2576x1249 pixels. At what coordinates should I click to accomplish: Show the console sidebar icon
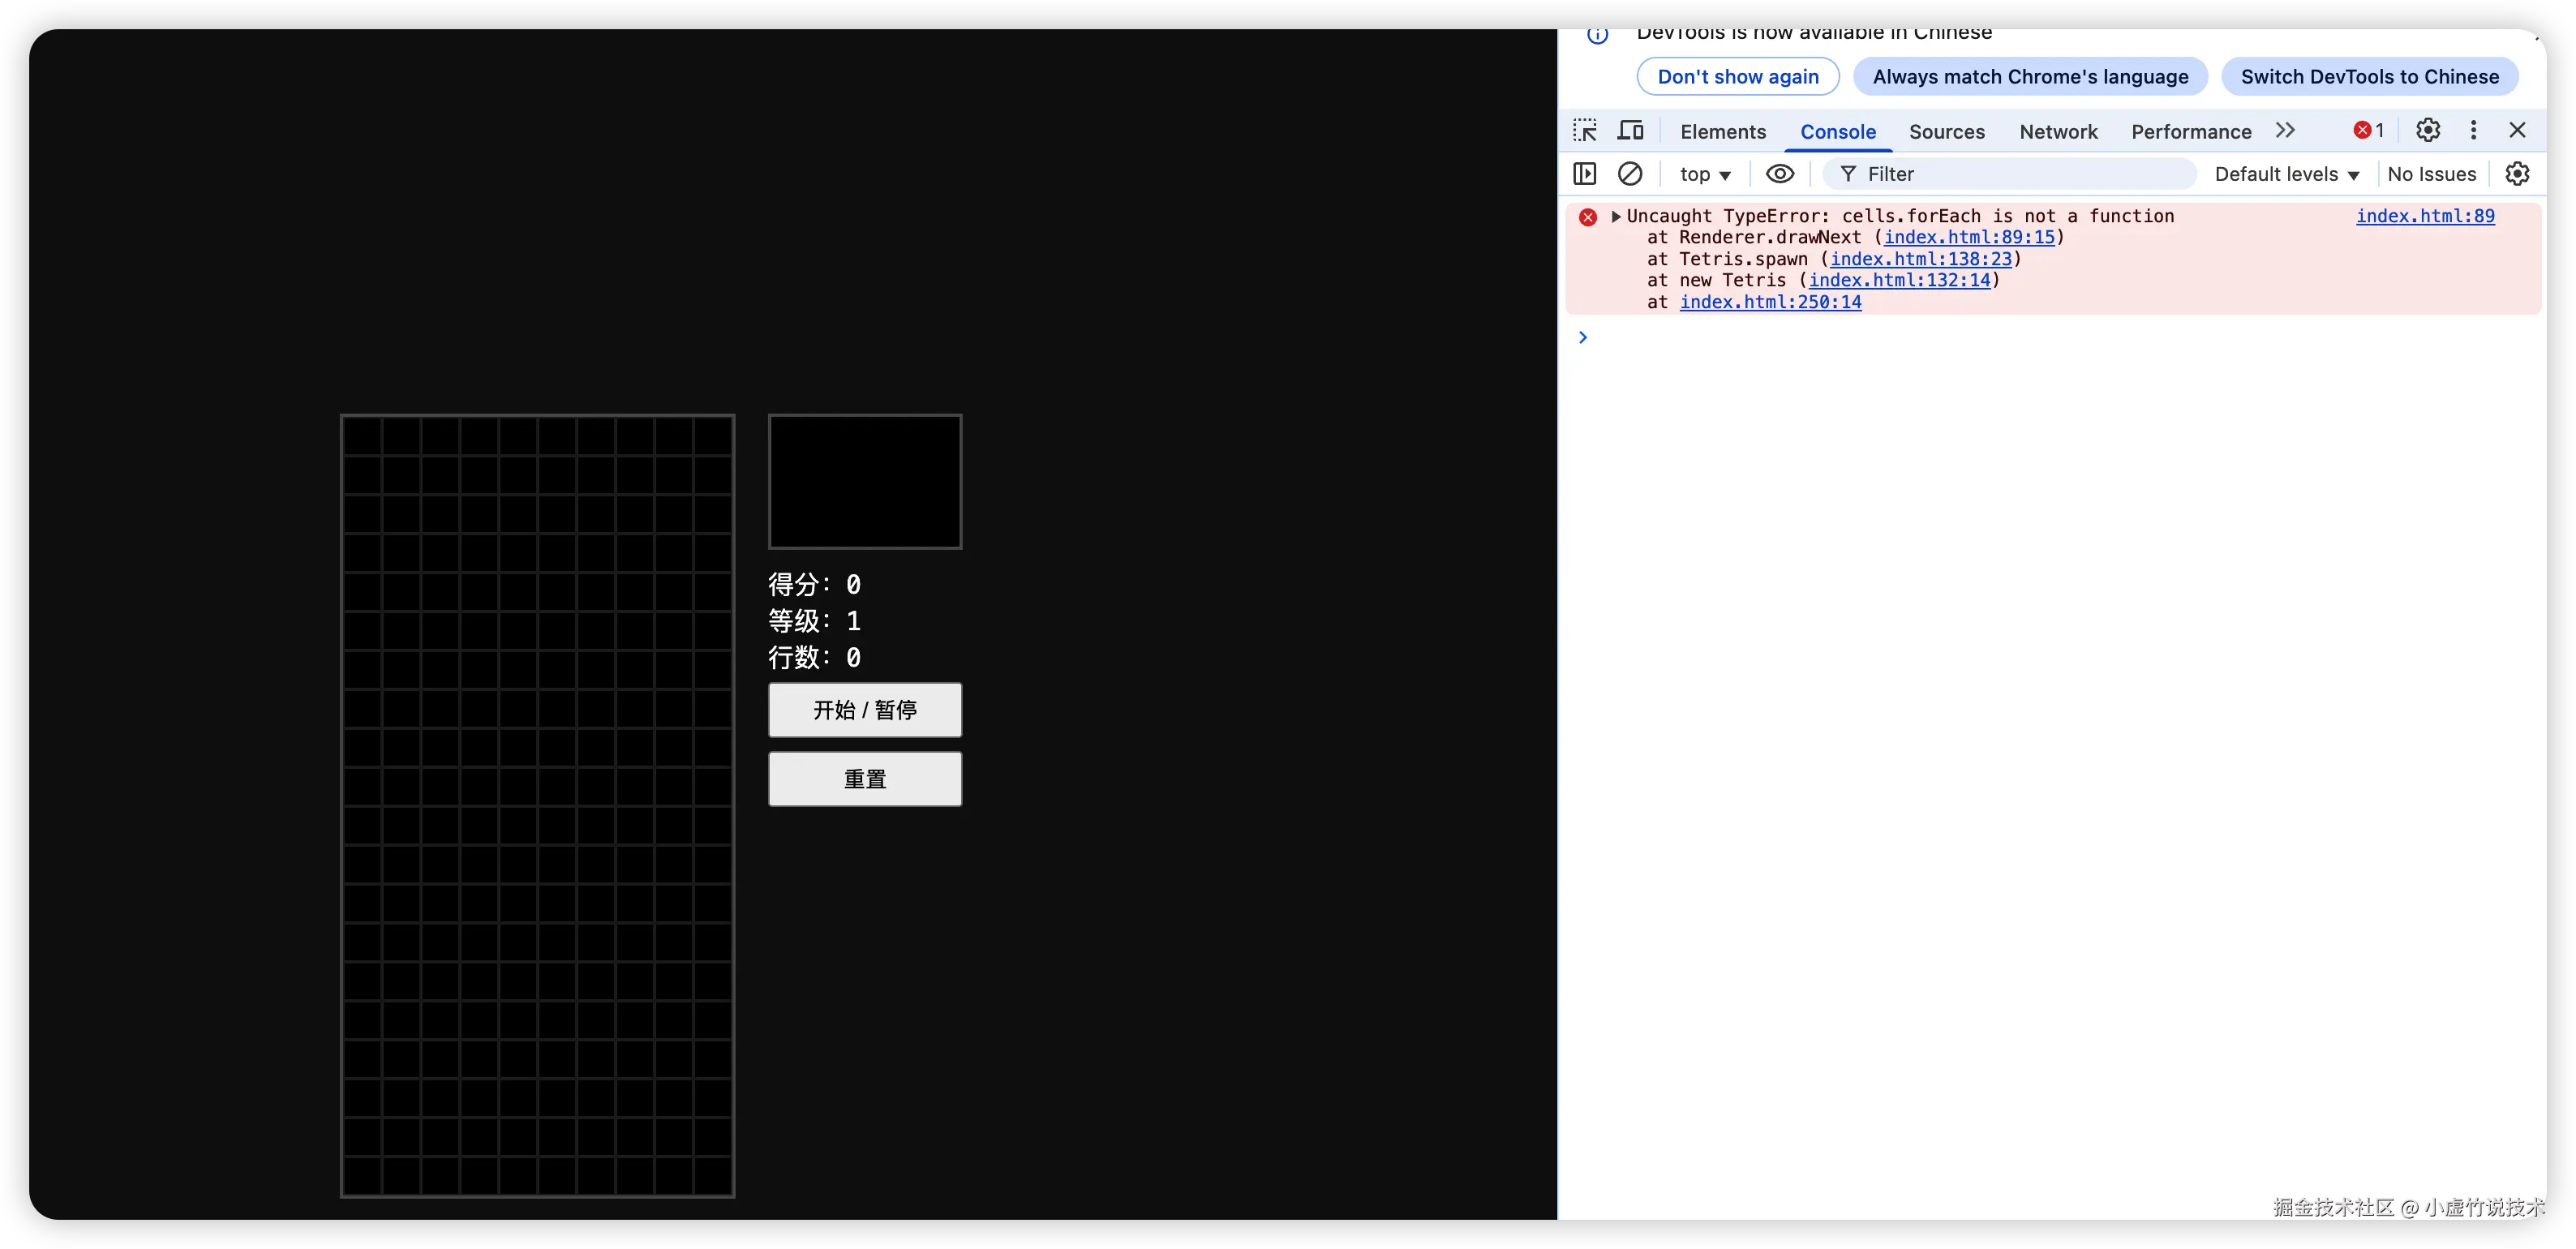pyautogui.click(x=1585, y=174)
